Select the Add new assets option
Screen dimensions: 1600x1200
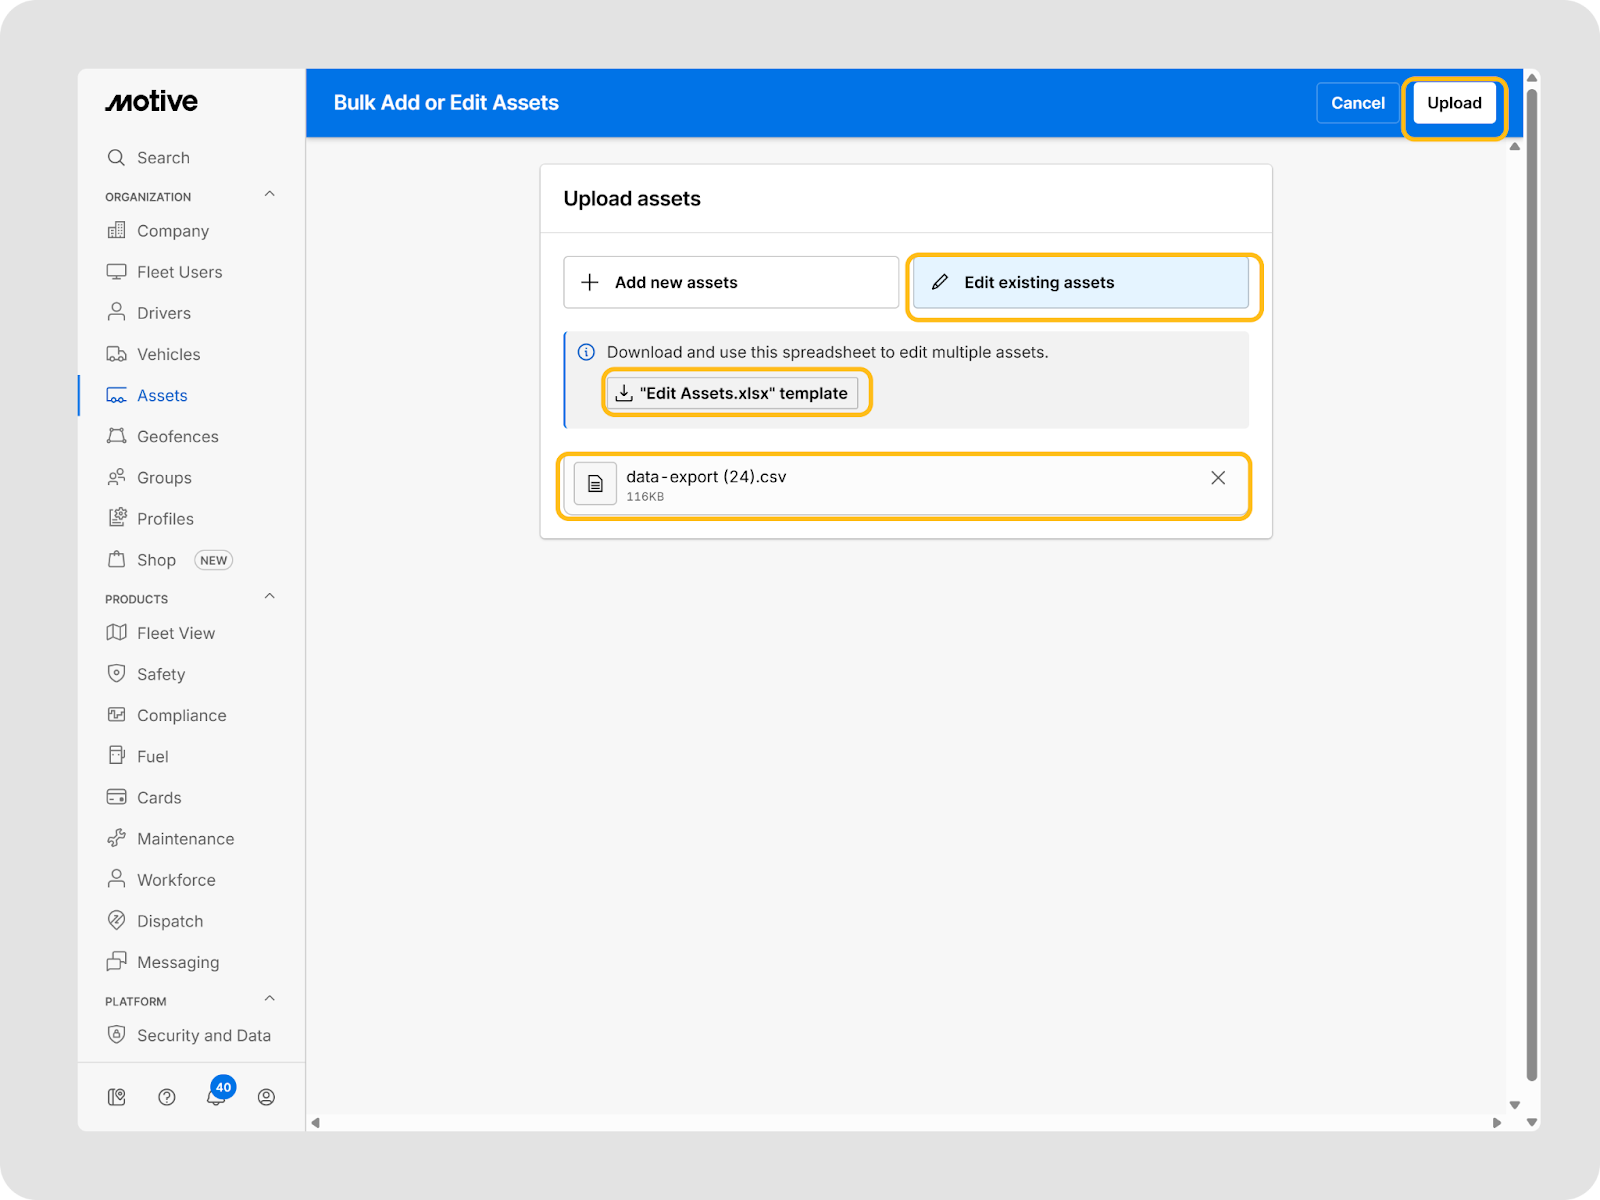click(731, 283)
